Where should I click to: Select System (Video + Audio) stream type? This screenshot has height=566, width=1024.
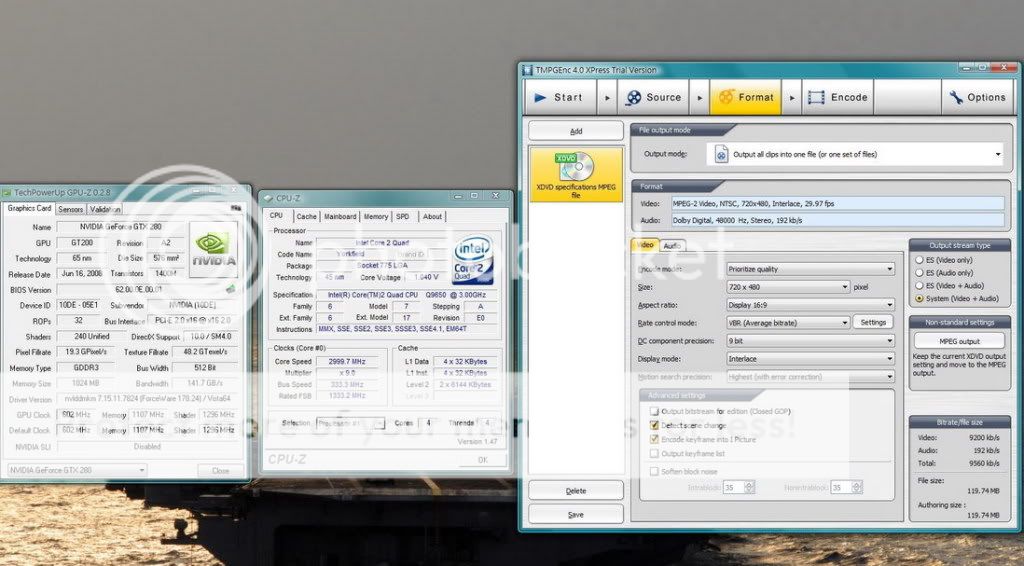click(x=920, y=298)
